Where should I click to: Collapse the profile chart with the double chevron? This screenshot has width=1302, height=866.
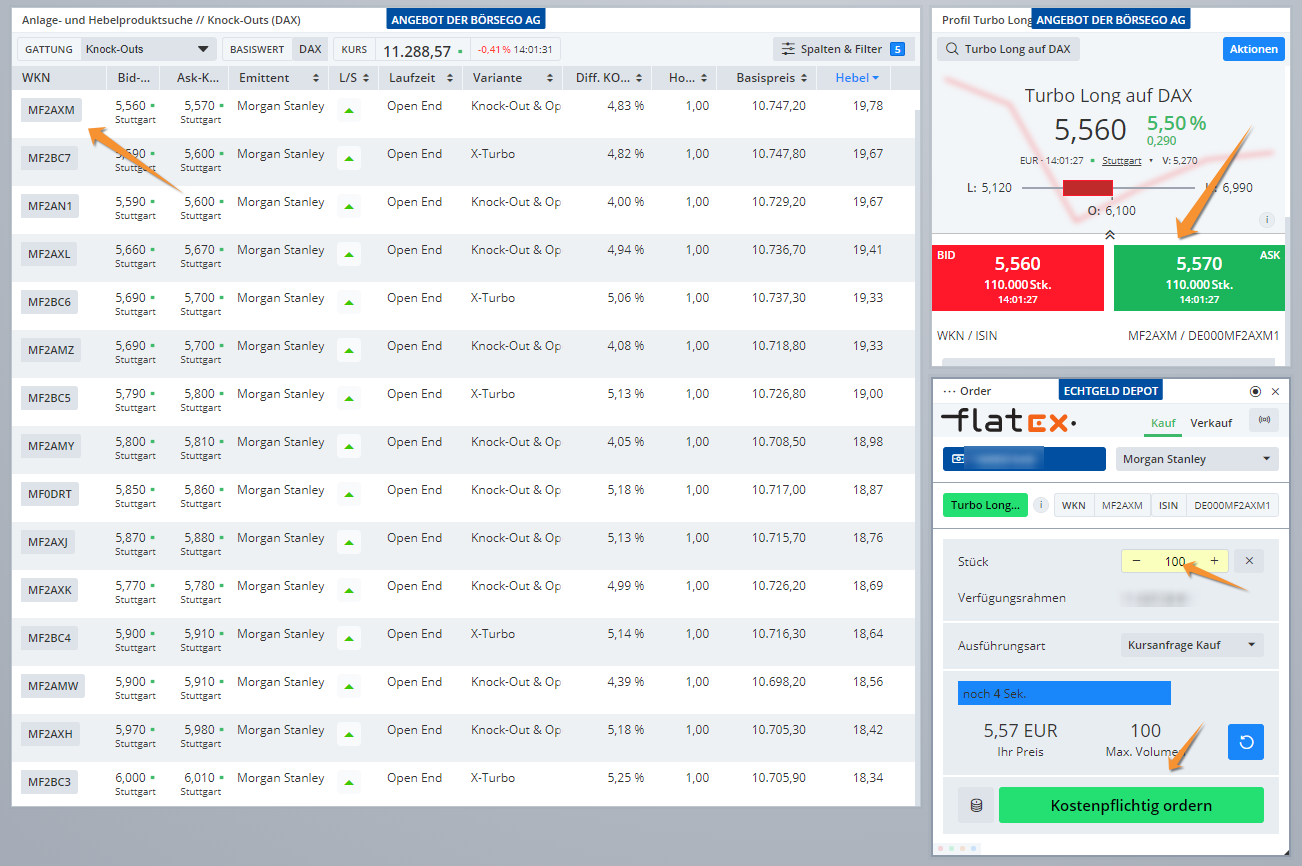click(x=1109, y=234)
